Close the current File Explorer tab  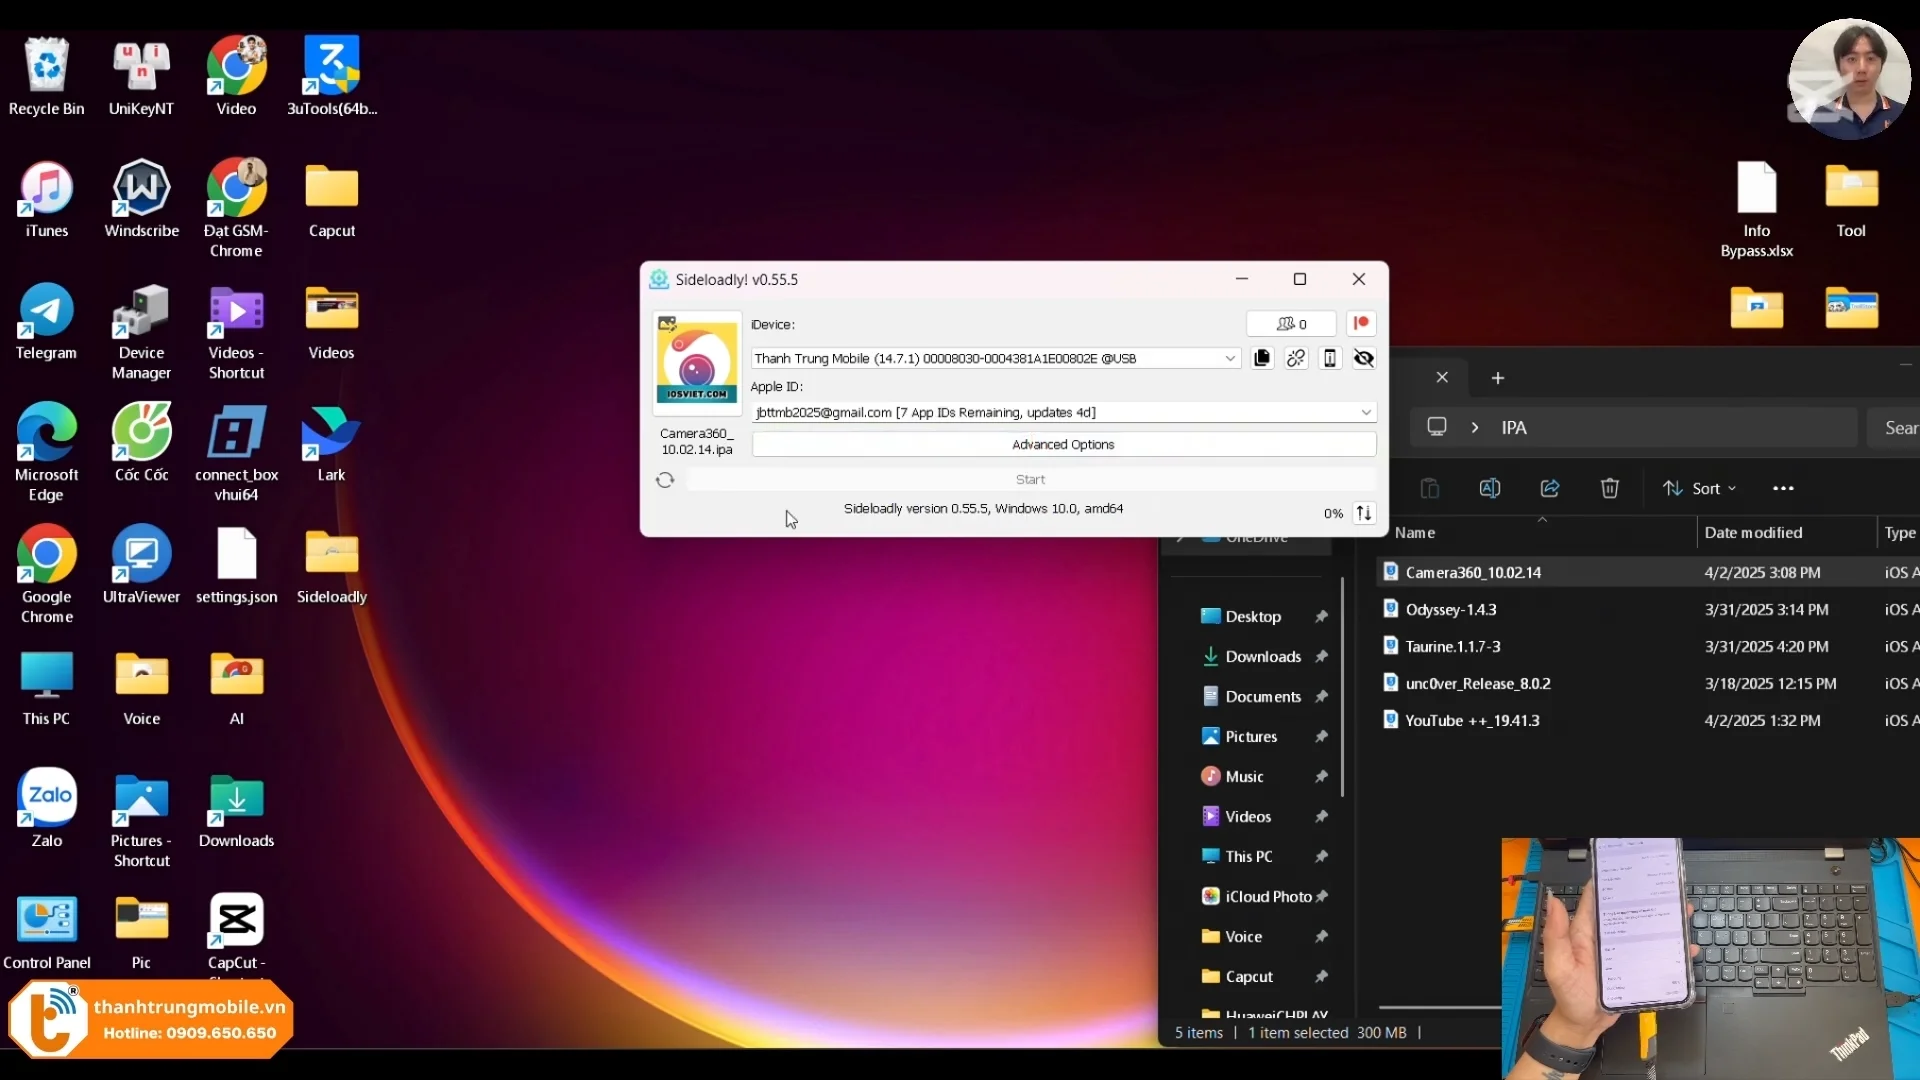1442,377
